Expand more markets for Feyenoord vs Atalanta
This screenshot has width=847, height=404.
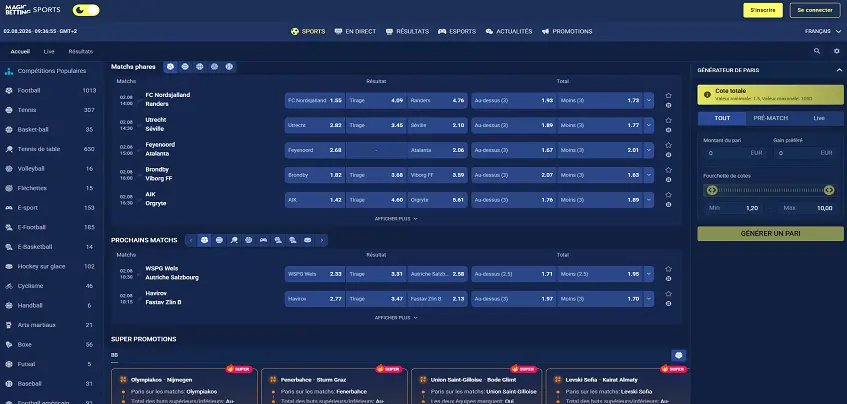pos(649,150)
